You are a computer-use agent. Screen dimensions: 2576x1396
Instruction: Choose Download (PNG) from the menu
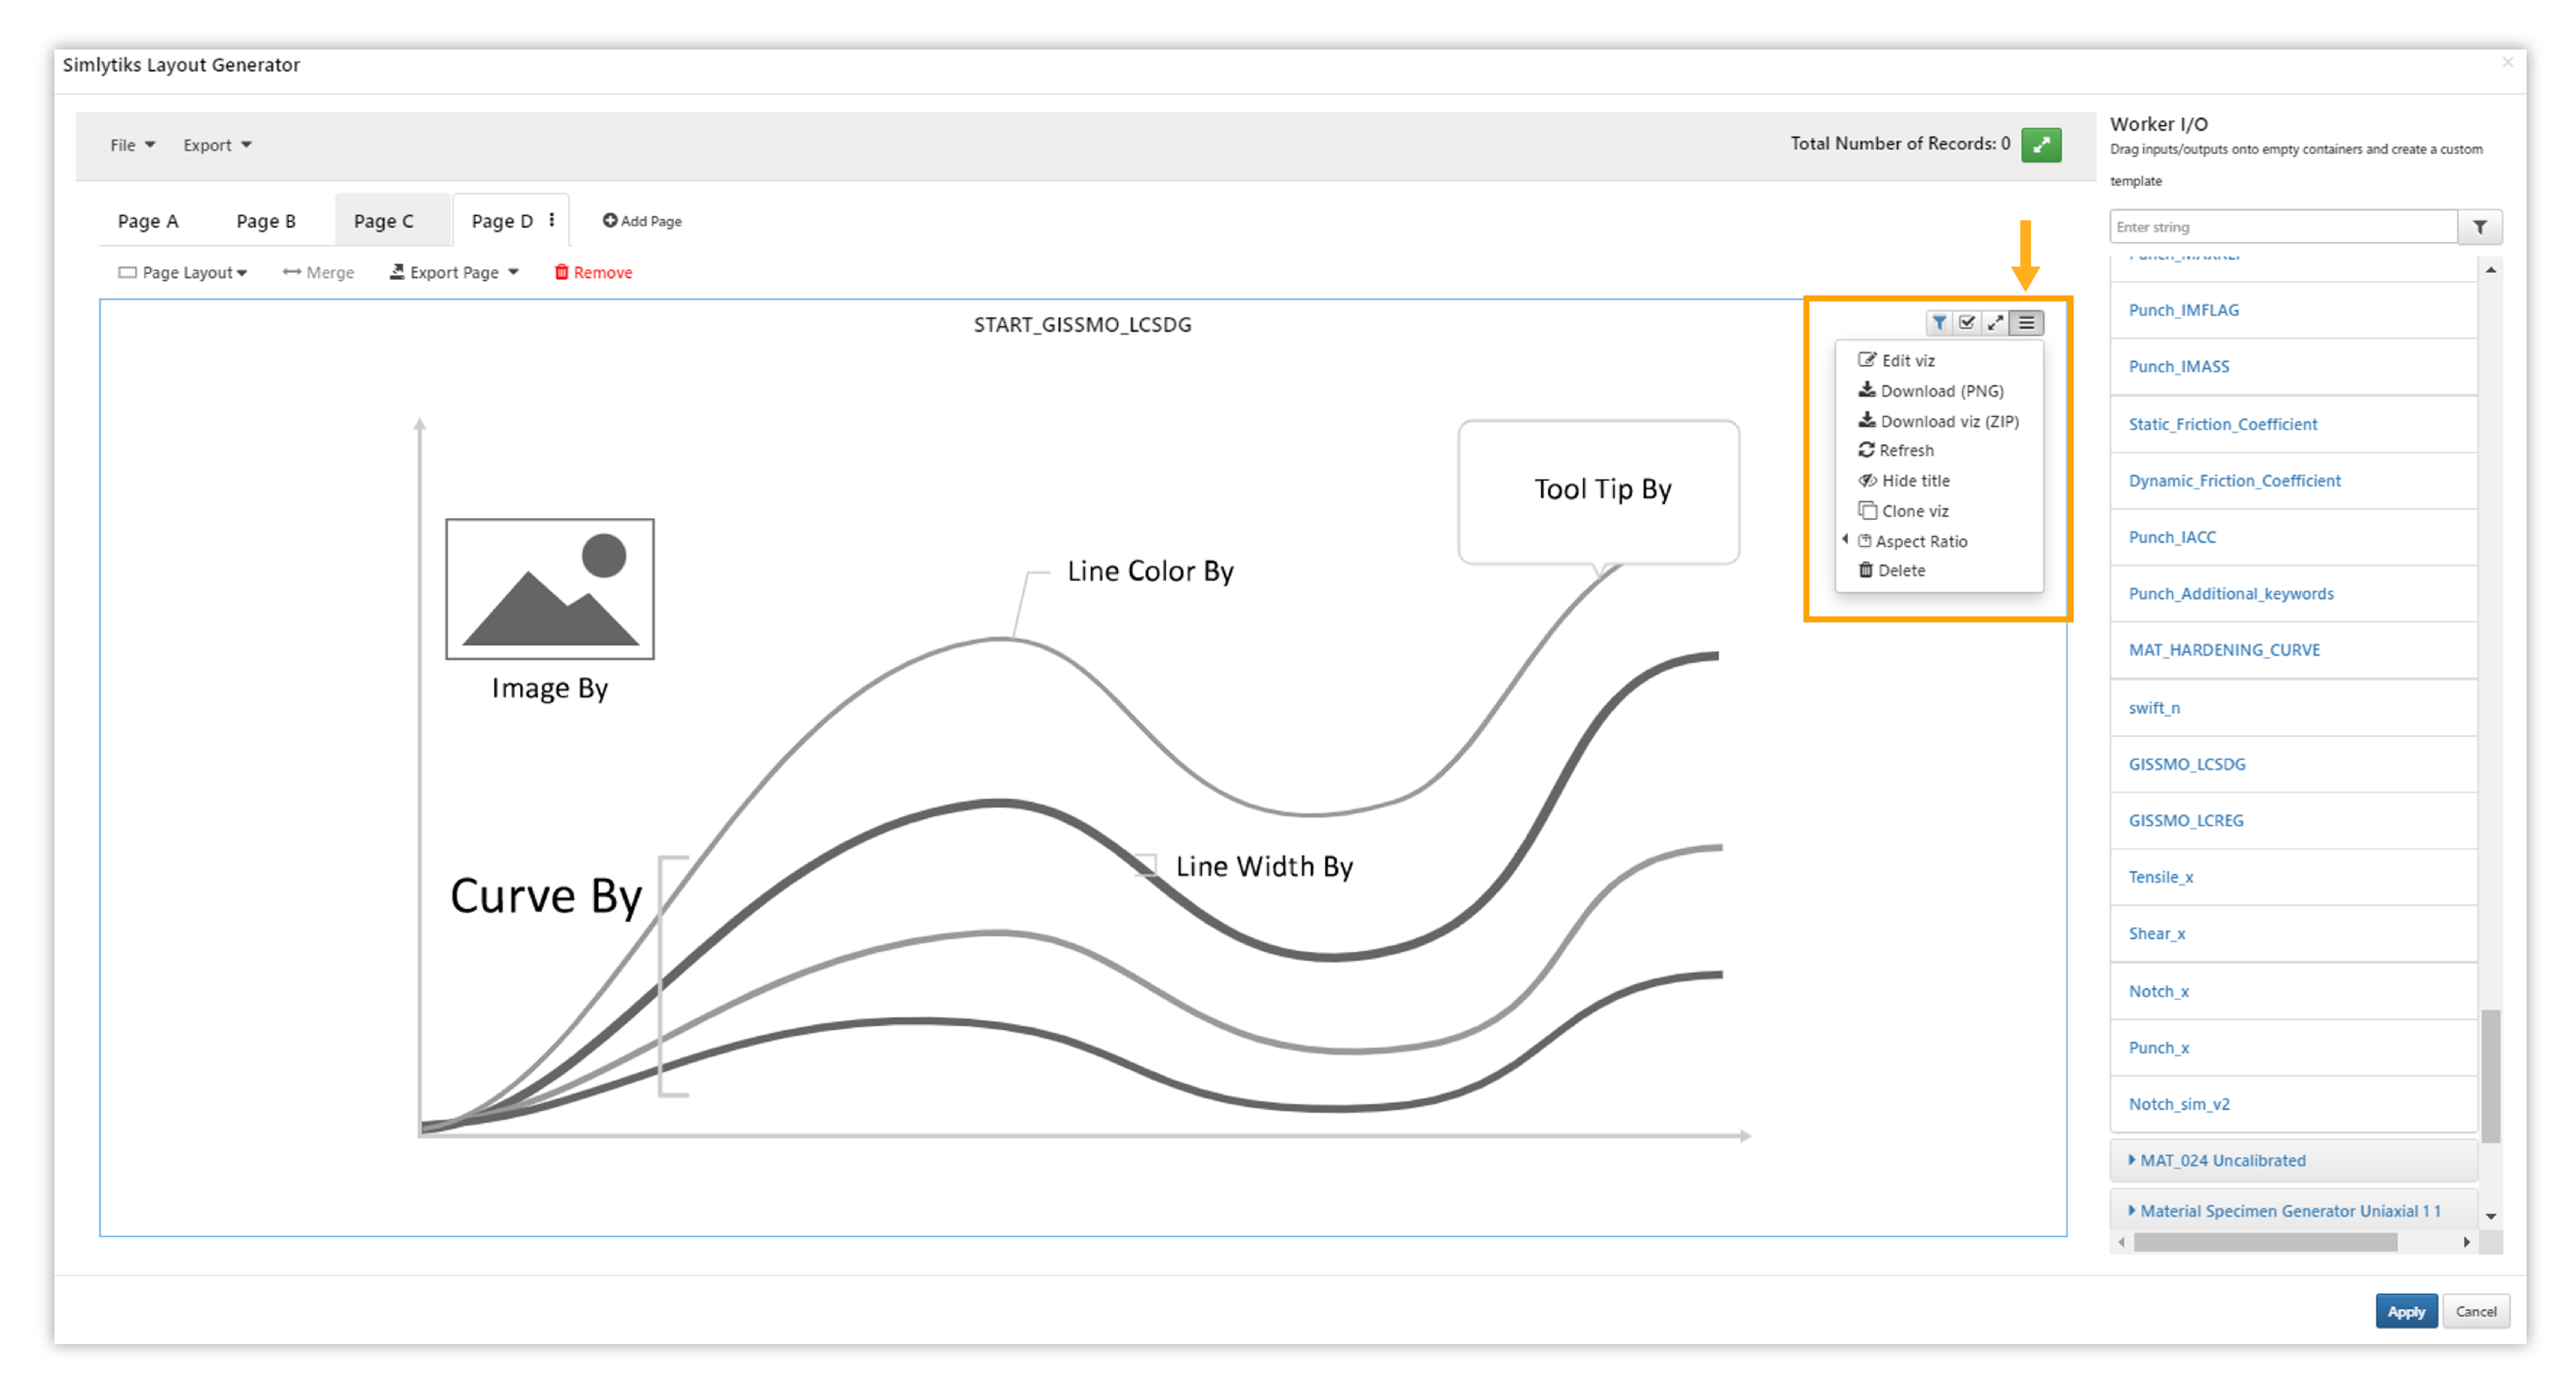point(1930,391)
